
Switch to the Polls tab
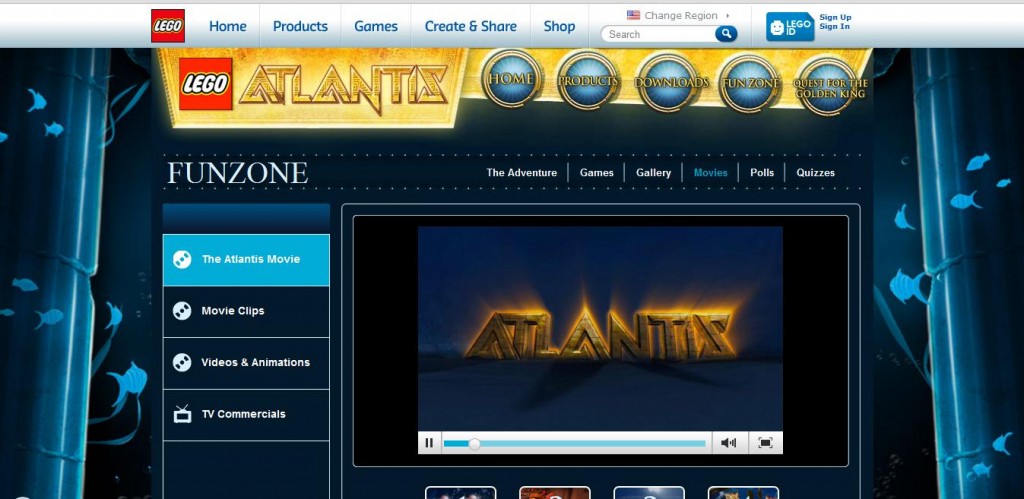click(x=761, y=172)
